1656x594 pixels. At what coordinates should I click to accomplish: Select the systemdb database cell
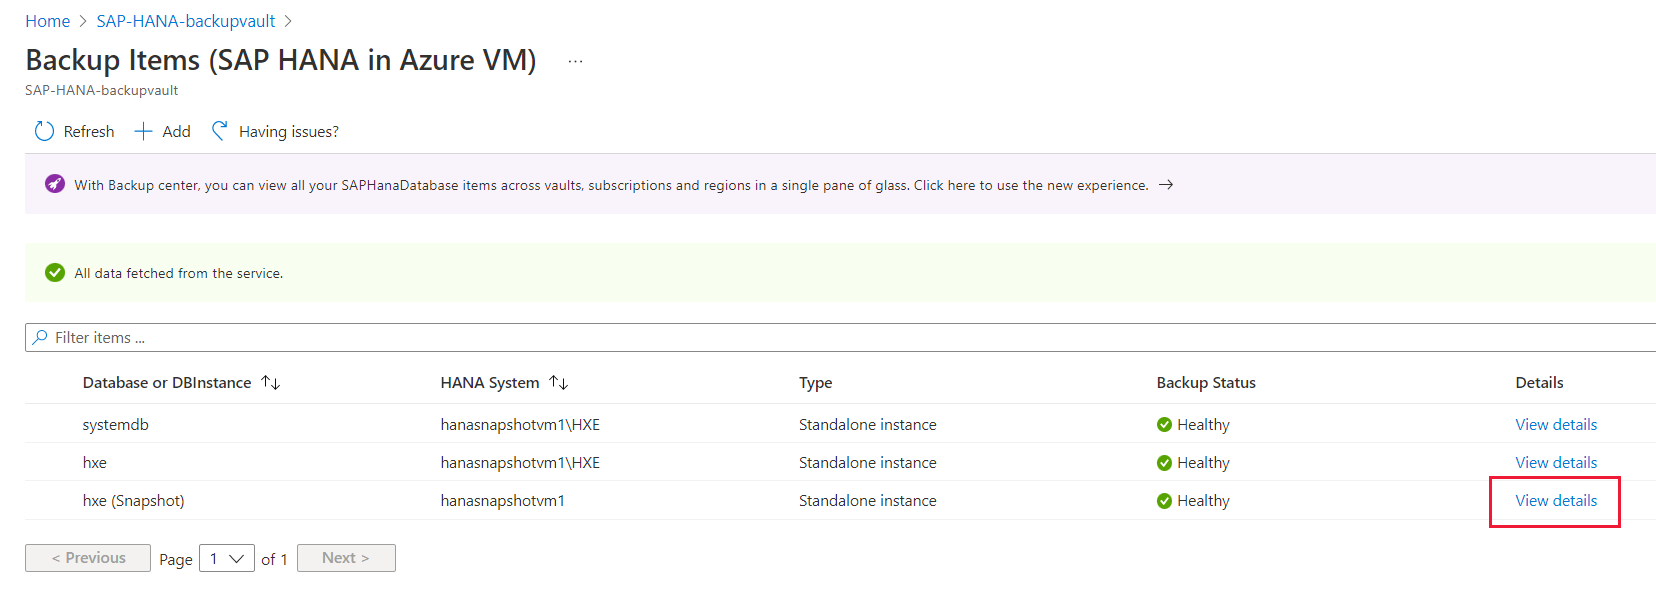click(116, 424)
